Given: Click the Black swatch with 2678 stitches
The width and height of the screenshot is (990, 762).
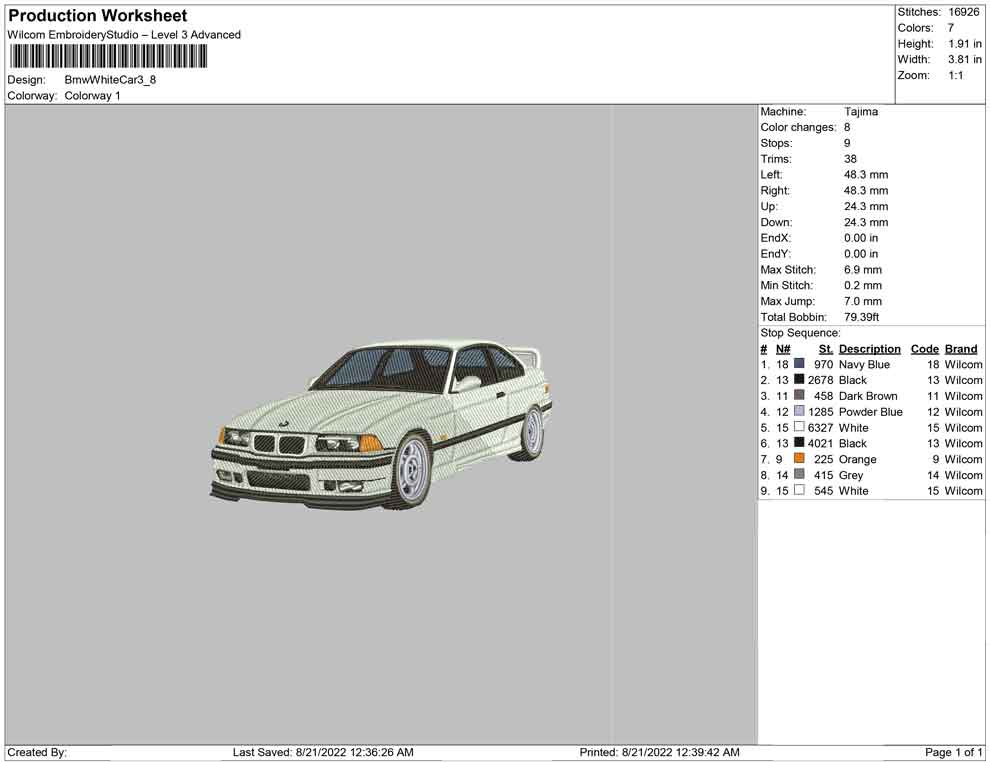Looking at the screenshot, I should [x=799, y=380].
